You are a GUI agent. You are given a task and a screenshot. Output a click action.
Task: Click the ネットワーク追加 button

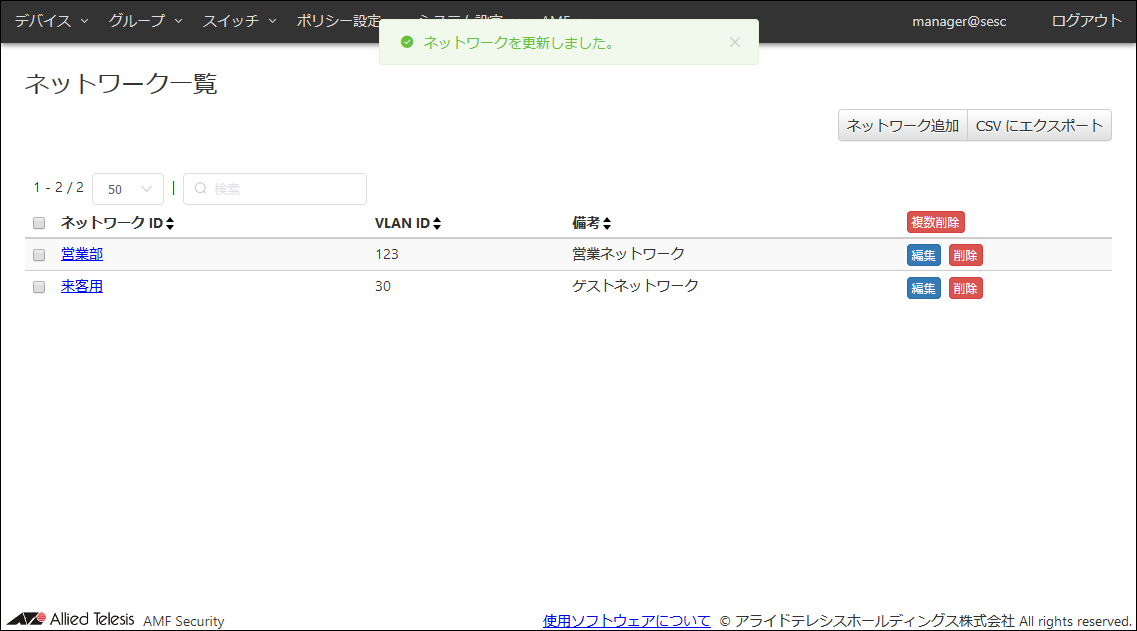[x=902, y=125]
